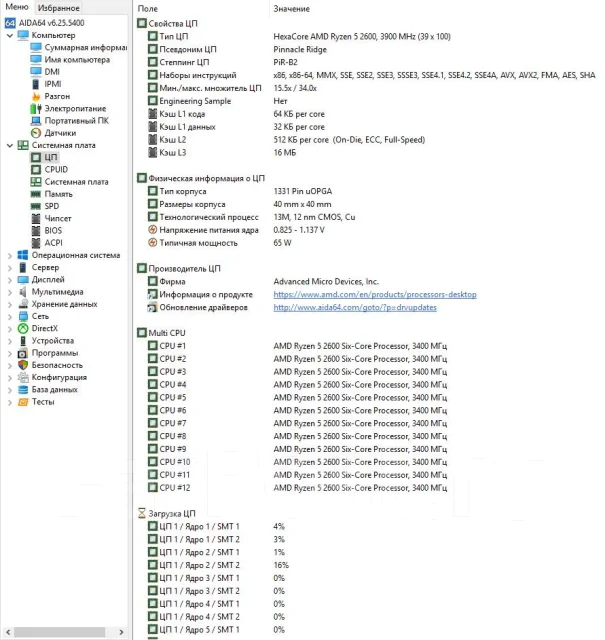Collapse the Системная плата tree node
Screen dimensions: 605x640
pos(10,146)
